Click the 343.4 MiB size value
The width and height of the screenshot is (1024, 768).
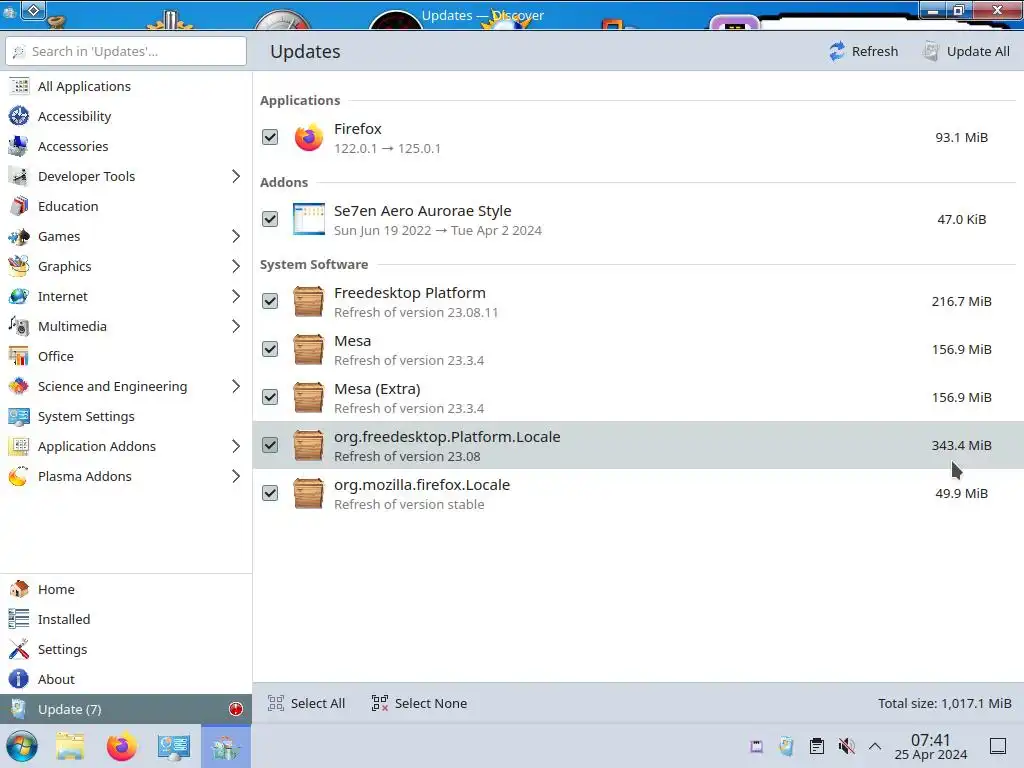(x=961, y=445)
